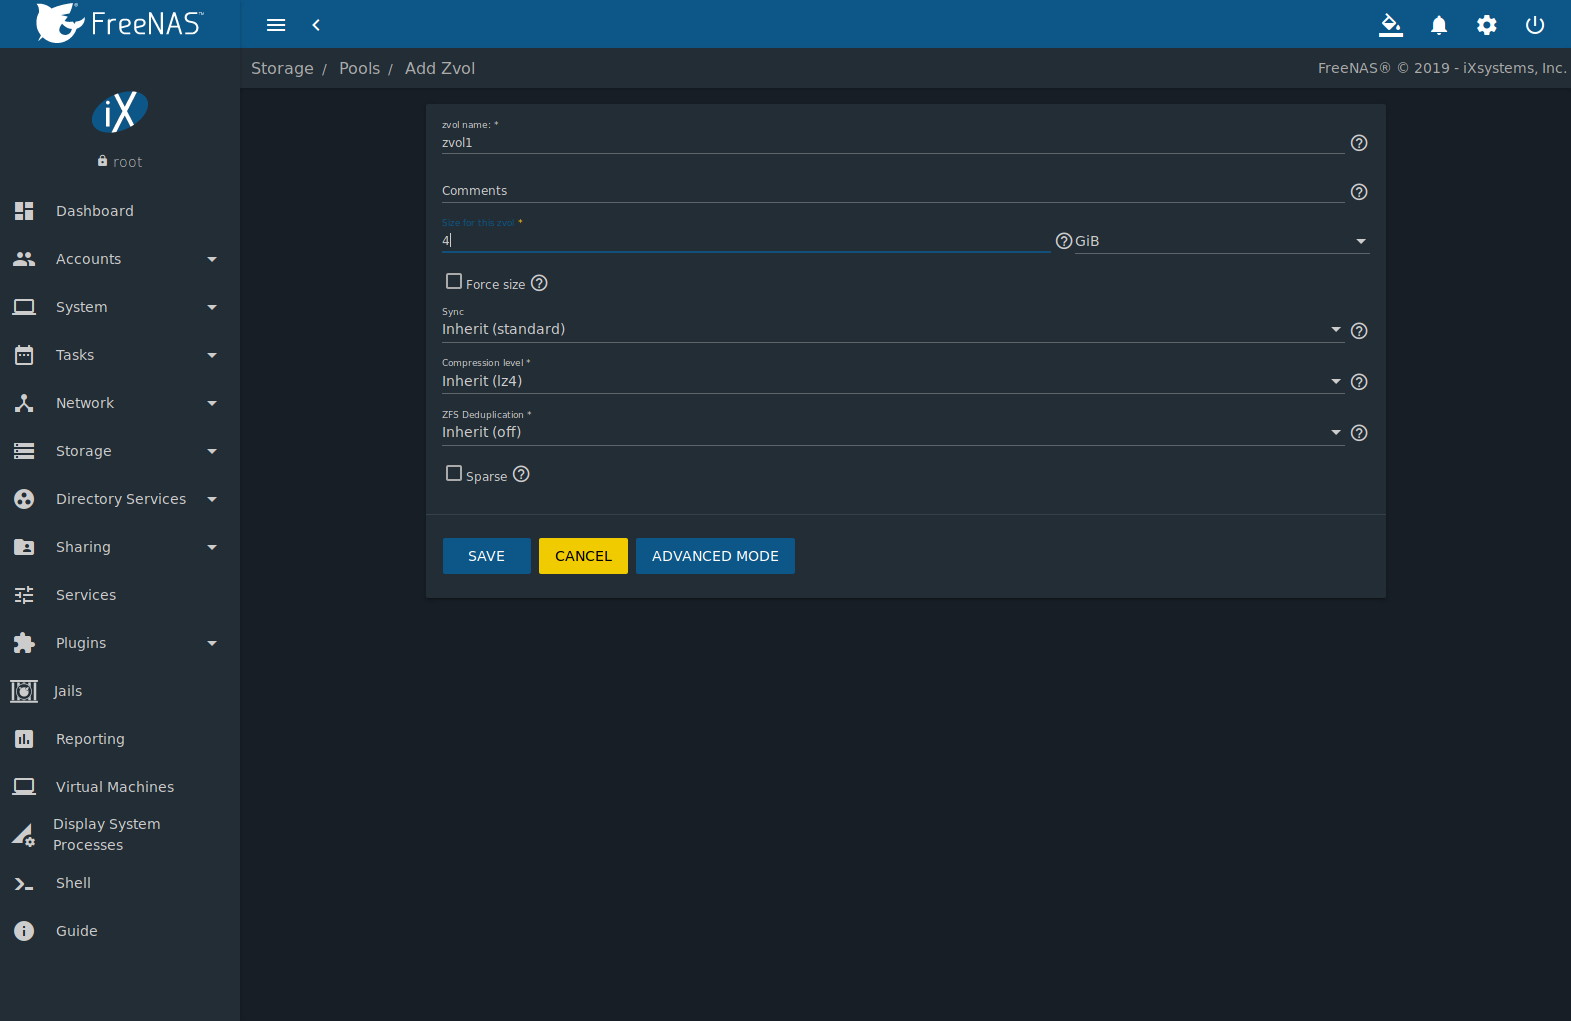The image size is (1571, 1021).
Task: Open Display System Processes
Action: [x=120, y=834]
